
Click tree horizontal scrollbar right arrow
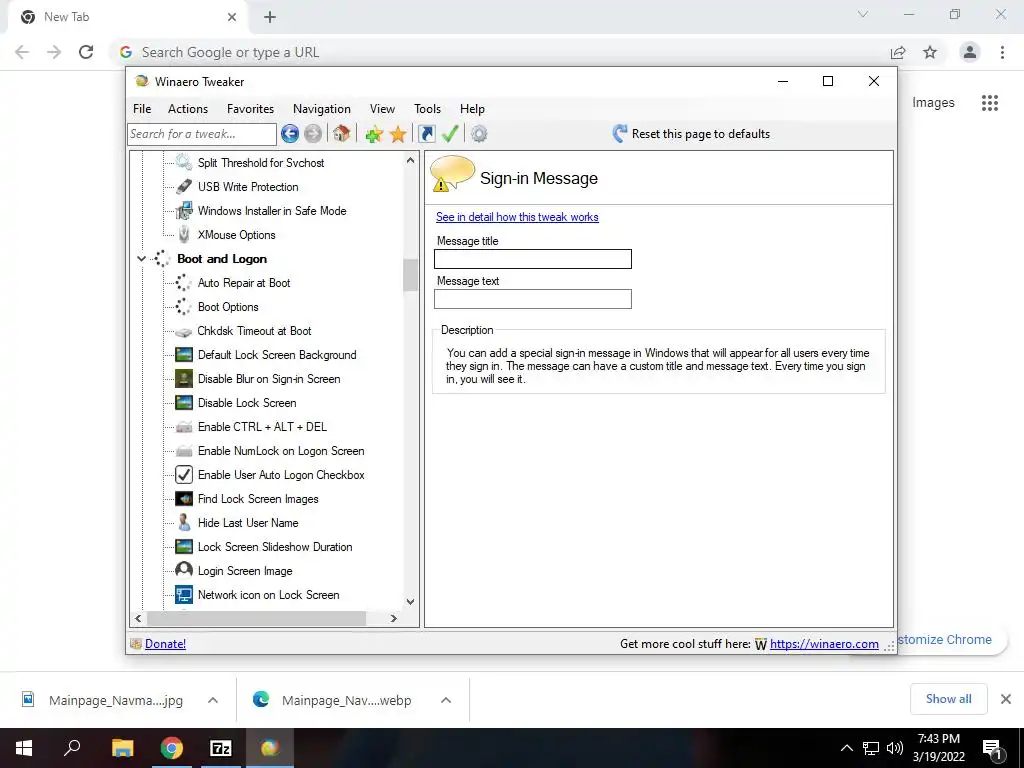393,618
